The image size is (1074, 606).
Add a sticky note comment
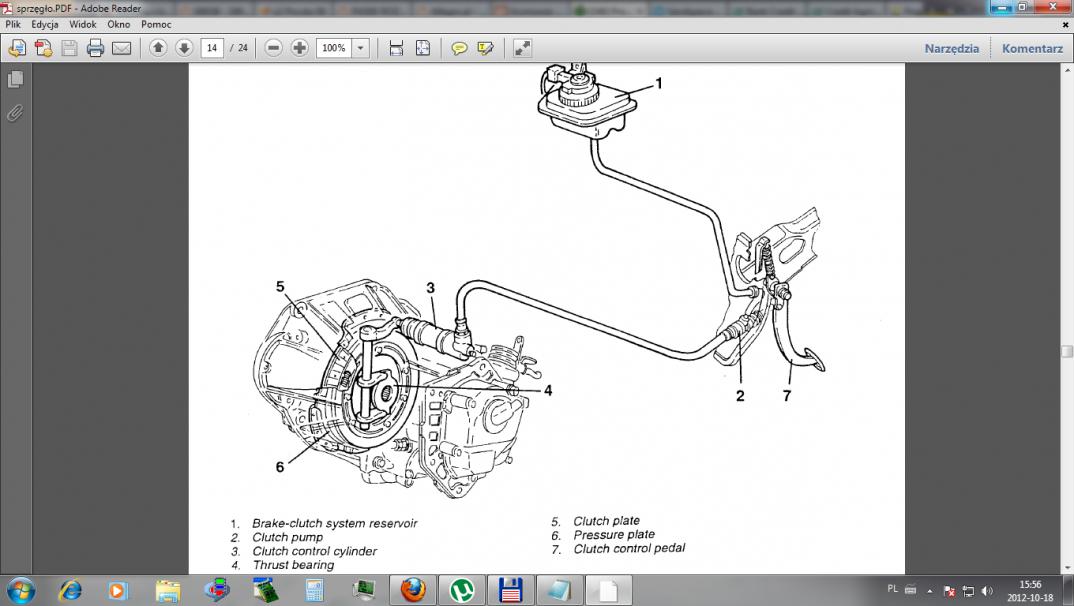tap(459, 48)
